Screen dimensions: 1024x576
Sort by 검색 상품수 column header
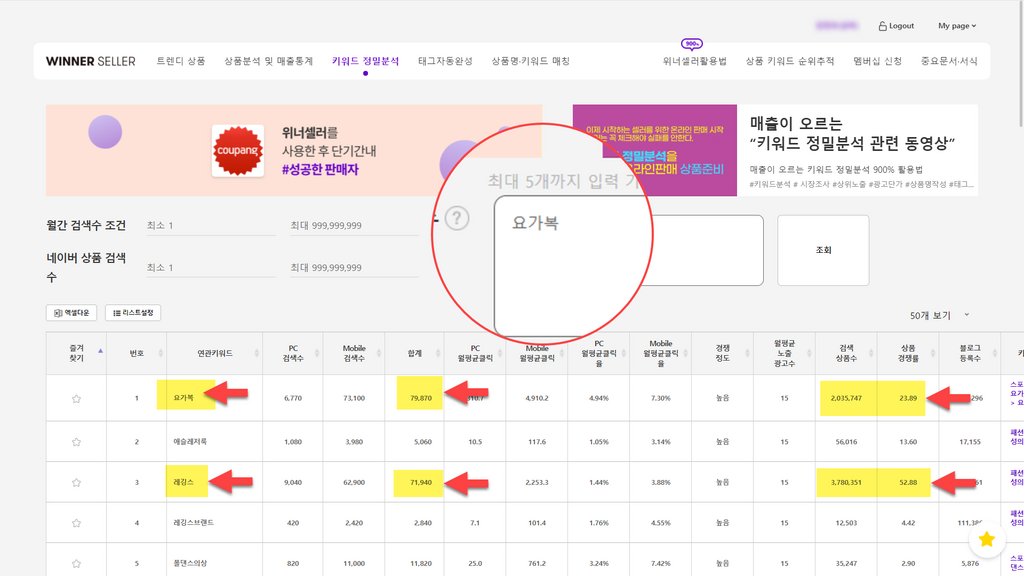tap(846, 353)
